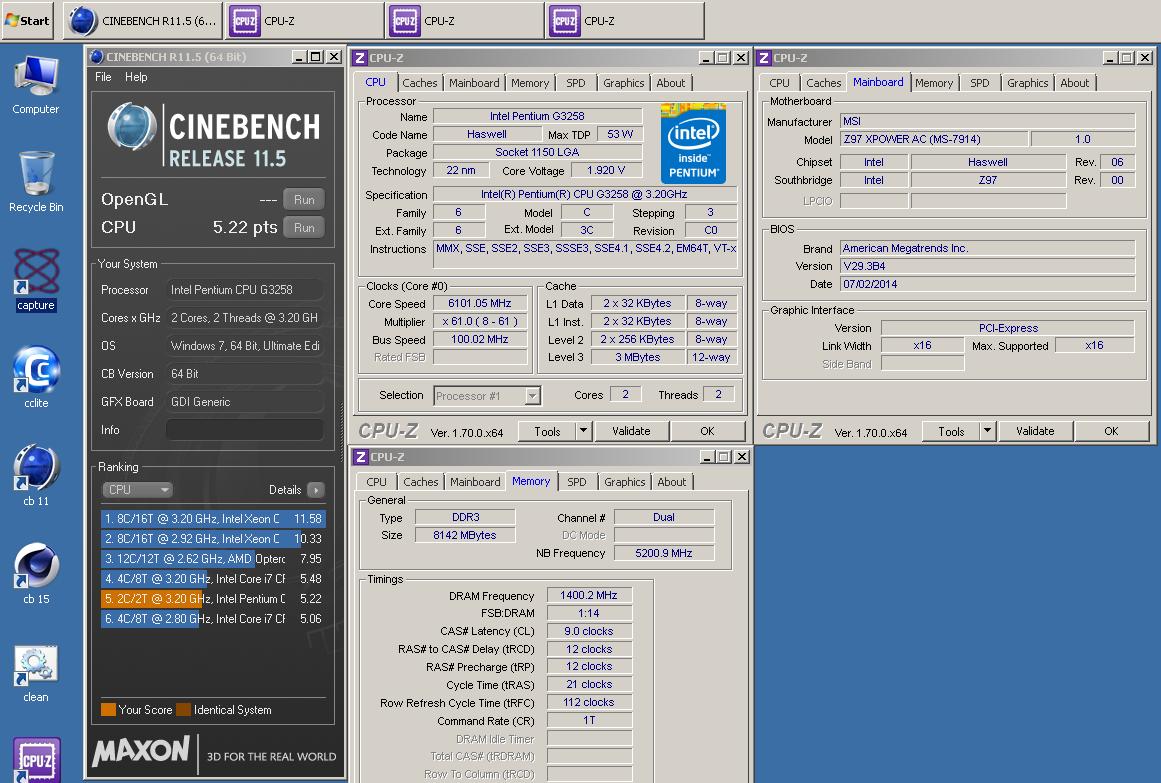Click the Z icon in the Memory window title bar
This screenshot has height=783, width=1161.
click(x=361, y=457)
